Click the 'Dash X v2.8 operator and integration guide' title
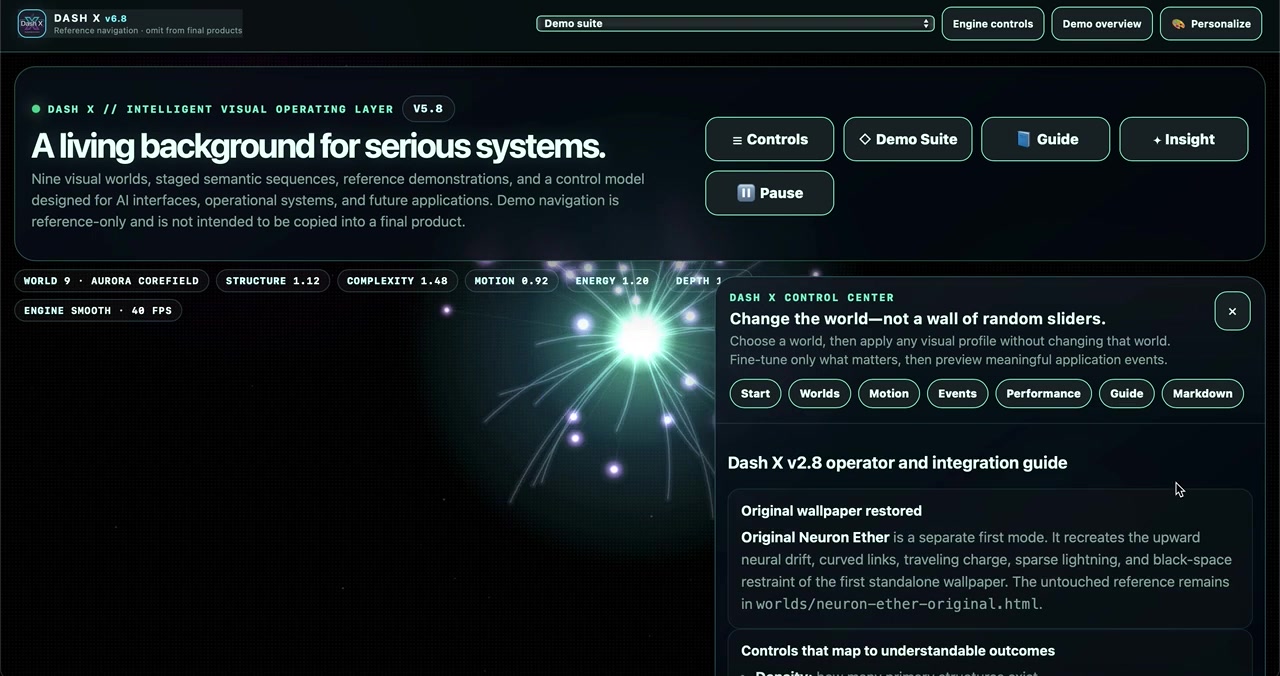Screen dimensions: 1280x676 click(x=897, y=463)
